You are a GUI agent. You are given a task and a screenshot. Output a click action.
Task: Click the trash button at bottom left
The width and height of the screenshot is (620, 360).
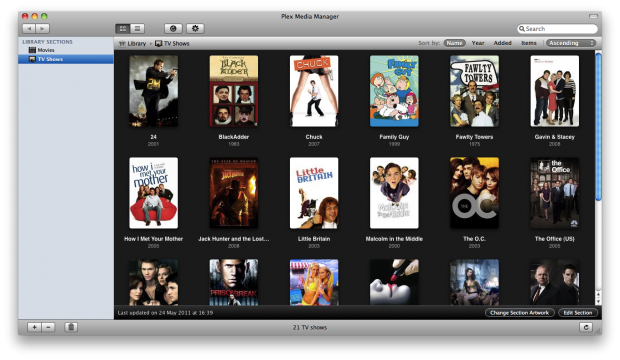pos(71,327)
